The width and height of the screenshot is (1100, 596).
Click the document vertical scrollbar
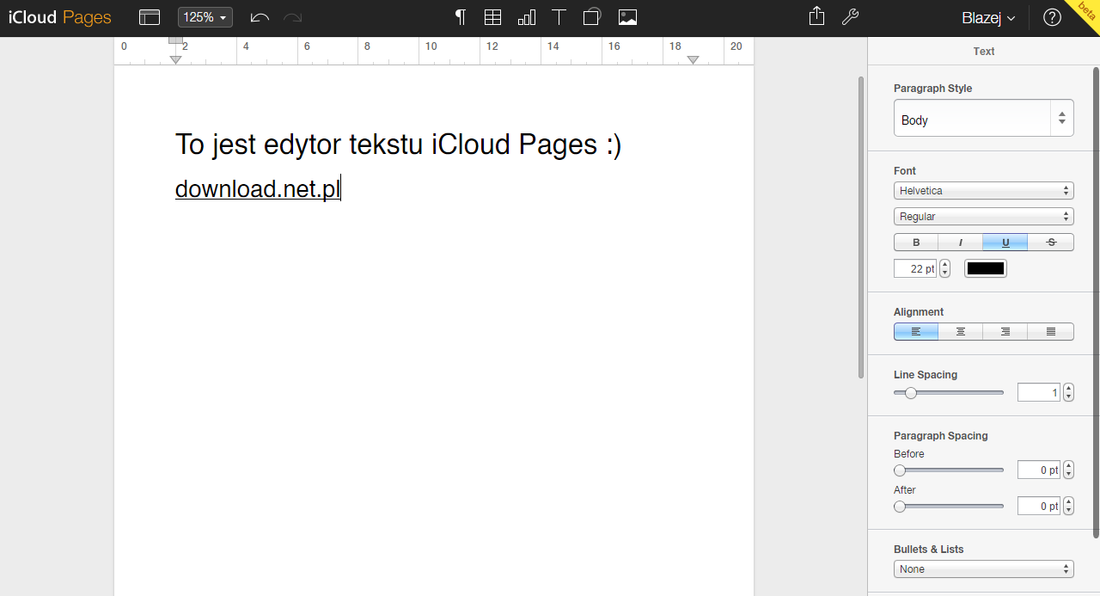tap(861, 228)
